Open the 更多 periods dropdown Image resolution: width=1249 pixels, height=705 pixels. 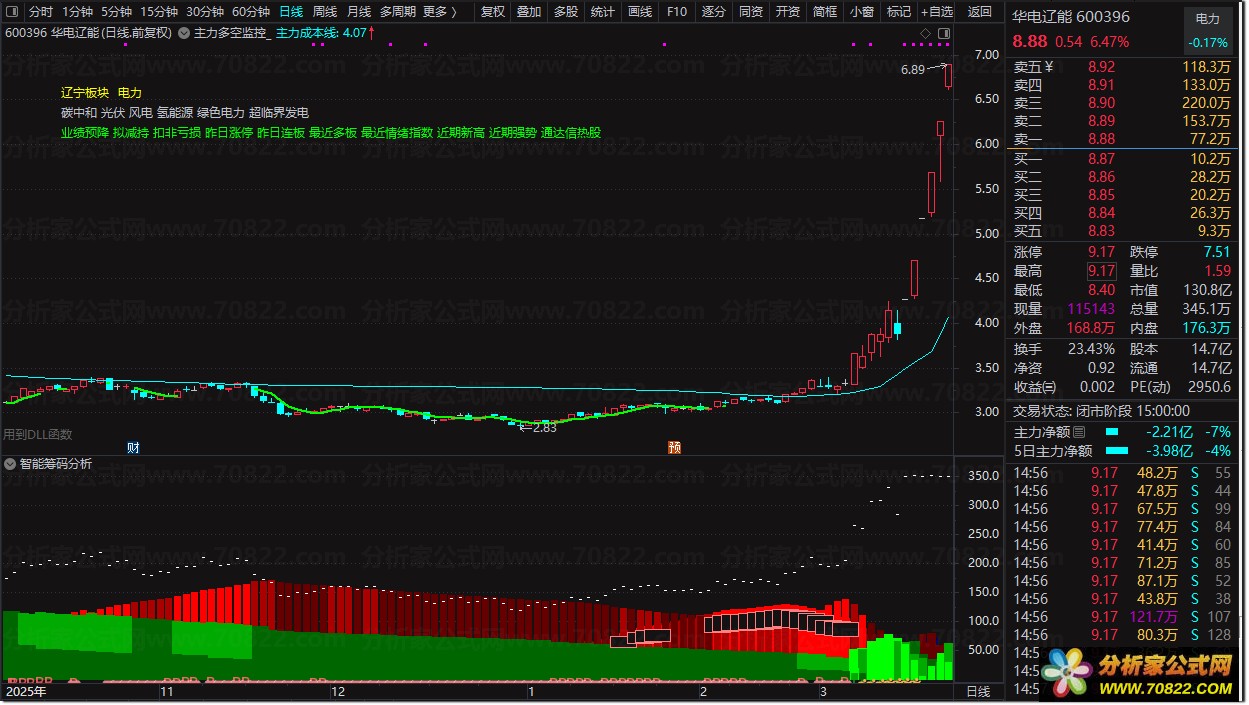[440, 12]
